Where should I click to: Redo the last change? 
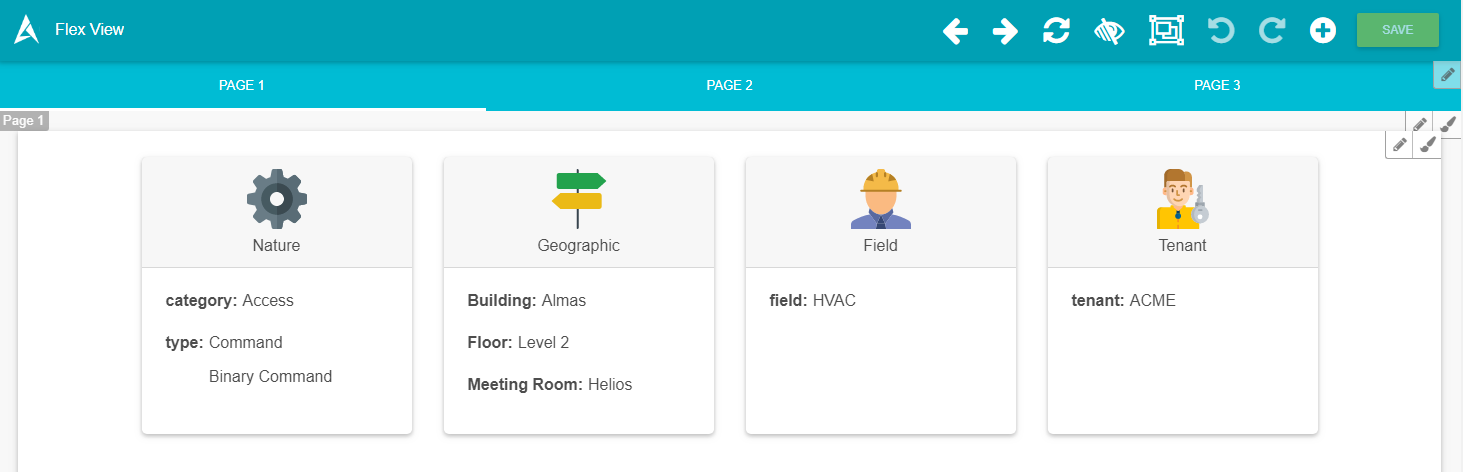tap(1272, 31)
